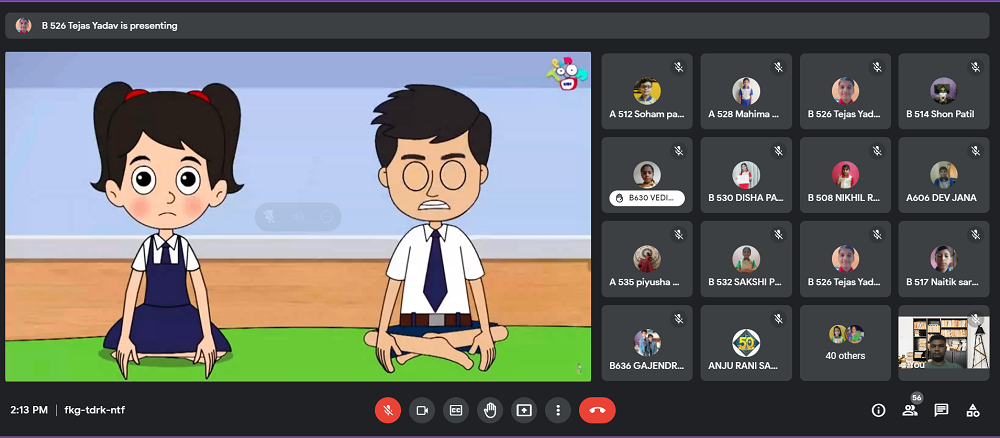Click the presenter avatar in top banner
The width and height of the screenshot is (1000, 438).
tap(24, 26)
